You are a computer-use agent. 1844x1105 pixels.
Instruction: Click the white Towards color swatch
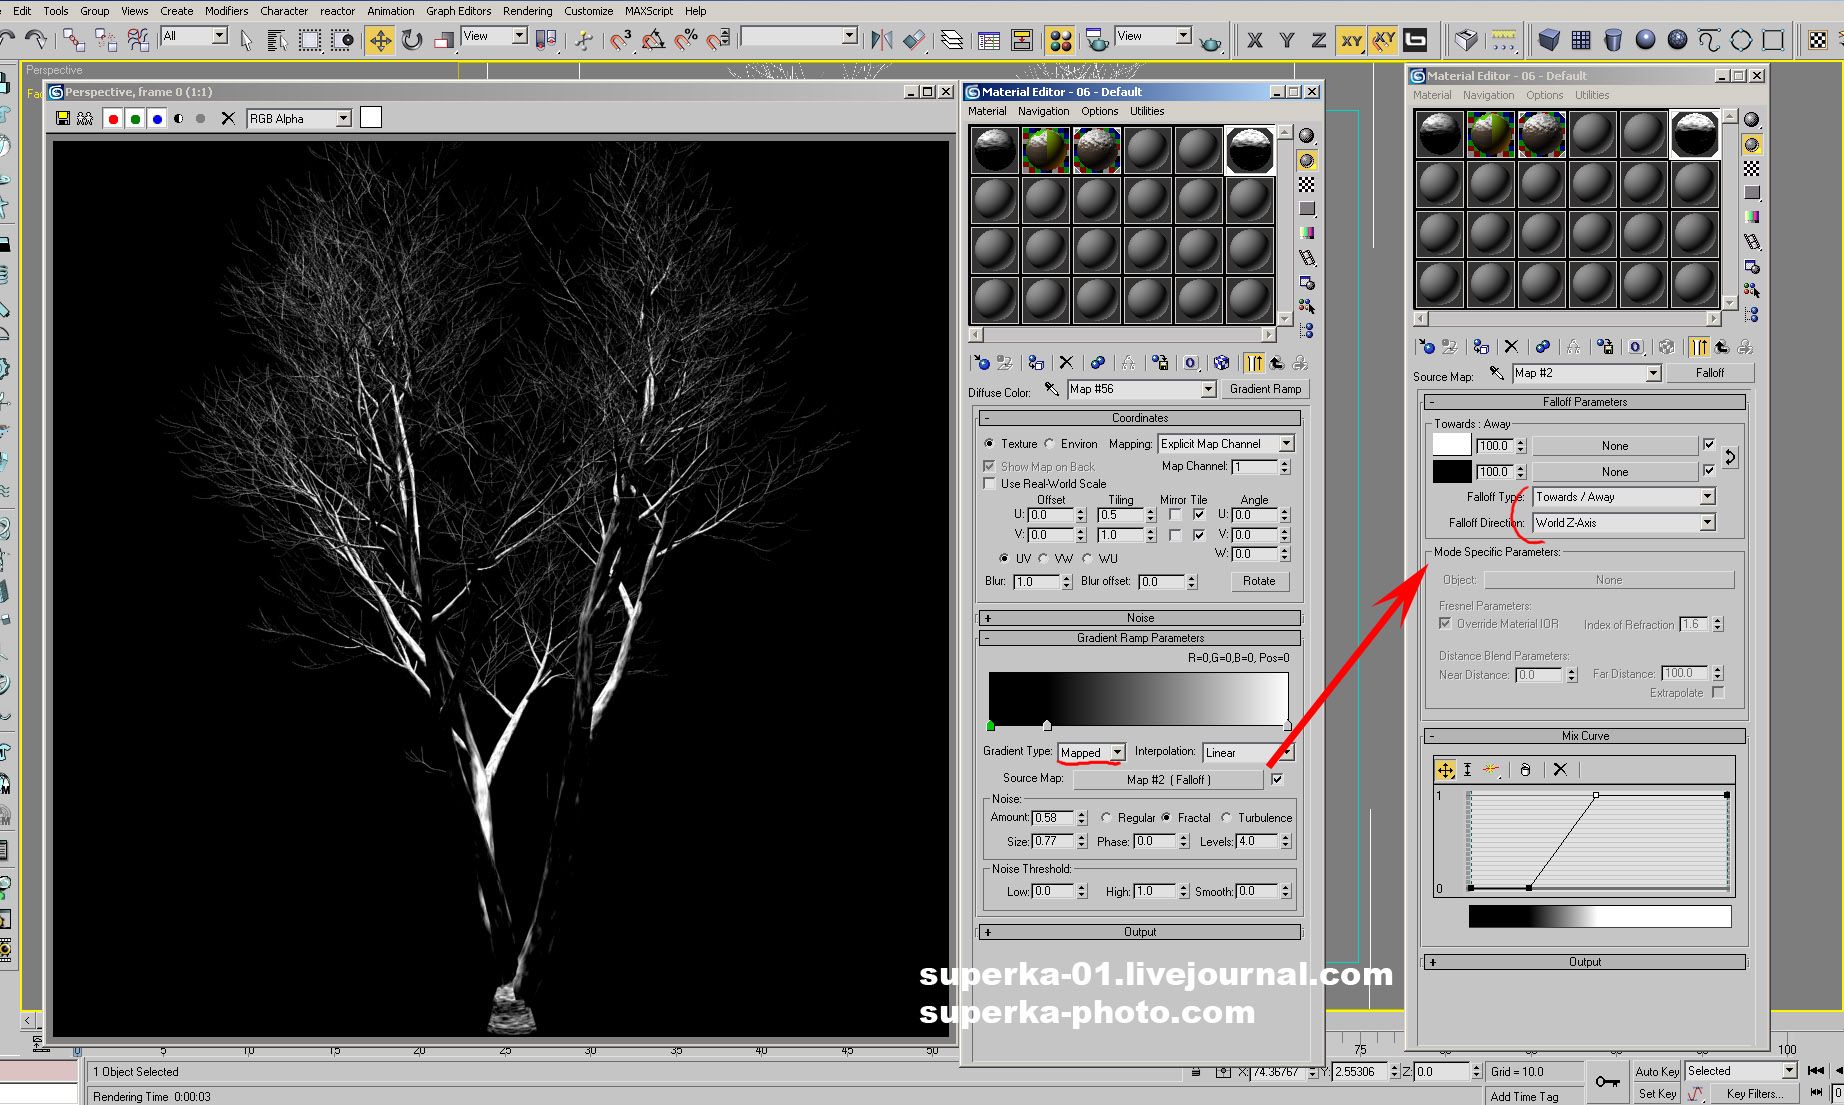(1451, 445)
